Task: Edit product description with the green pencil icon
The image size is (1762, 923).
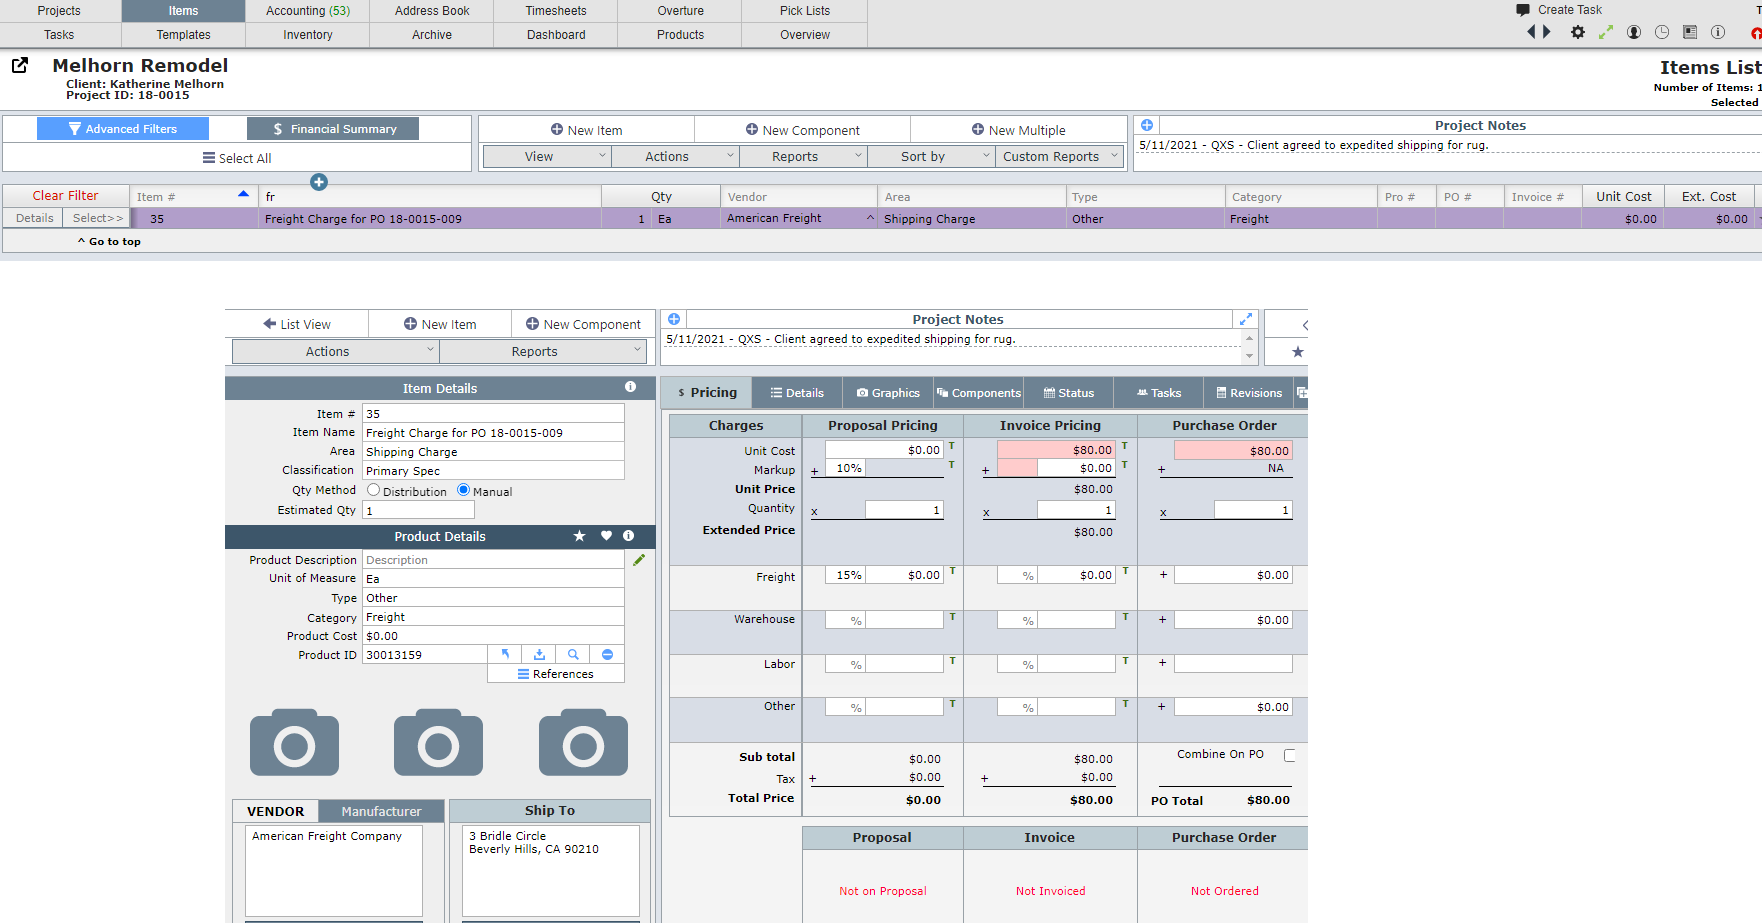Action: coord(639,560)
